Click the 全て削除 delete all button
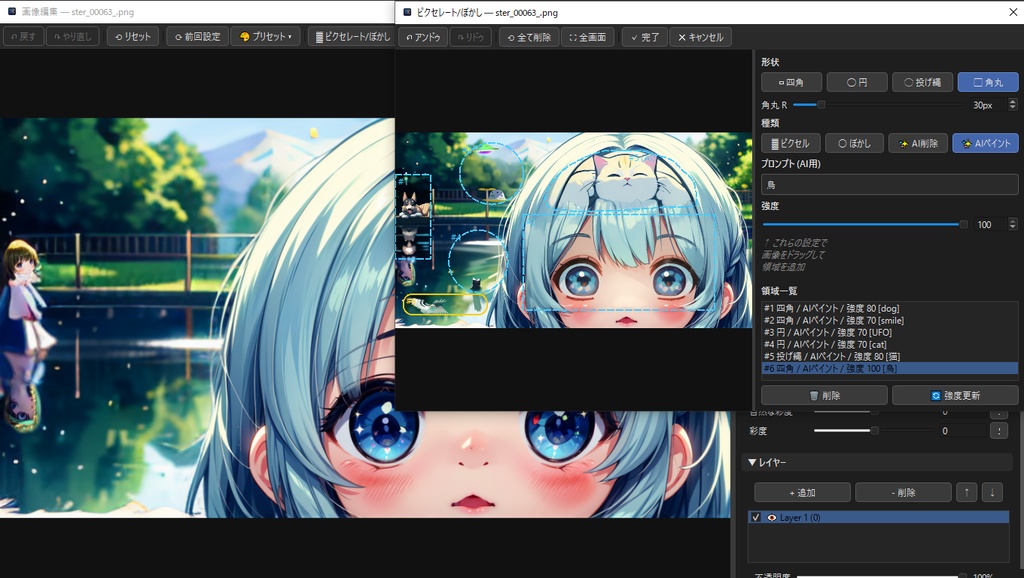This screenshot has height=578, width=1024. tap(529, 37)
